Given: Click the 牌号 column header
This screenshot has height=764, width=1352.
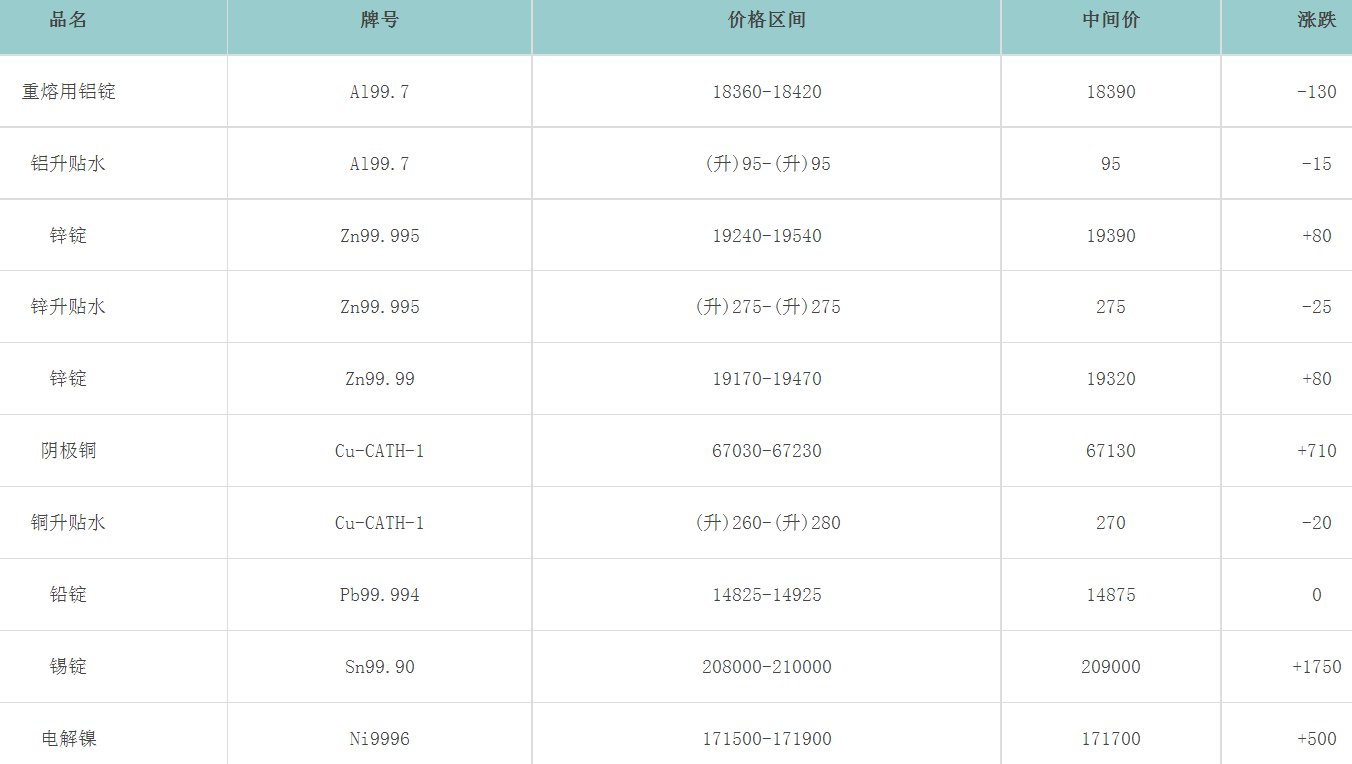Looking at the screenshot, I should point(380,20).
